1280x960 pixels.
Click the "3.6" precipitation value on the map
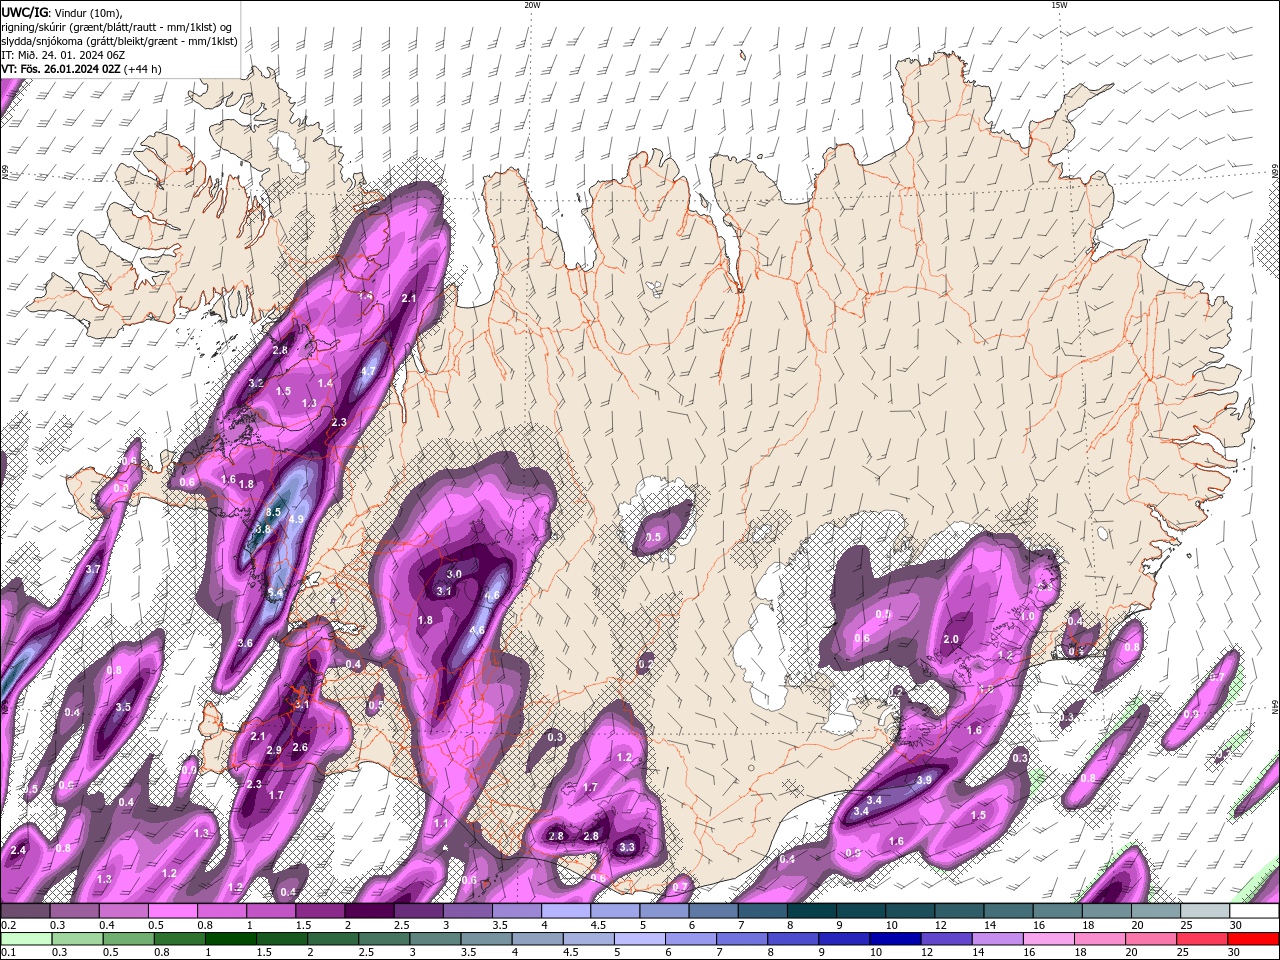[x=245, y=643]
